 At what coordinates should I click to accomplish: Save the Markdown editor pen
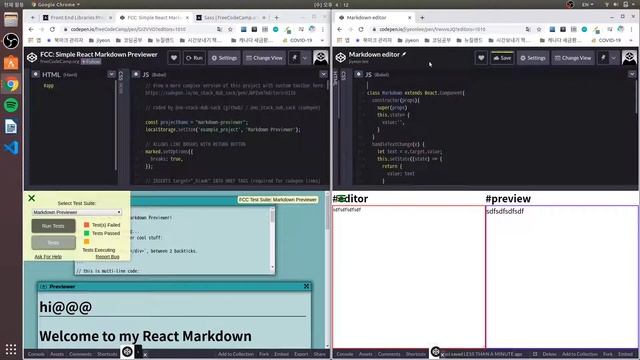(x=502, y=58)
